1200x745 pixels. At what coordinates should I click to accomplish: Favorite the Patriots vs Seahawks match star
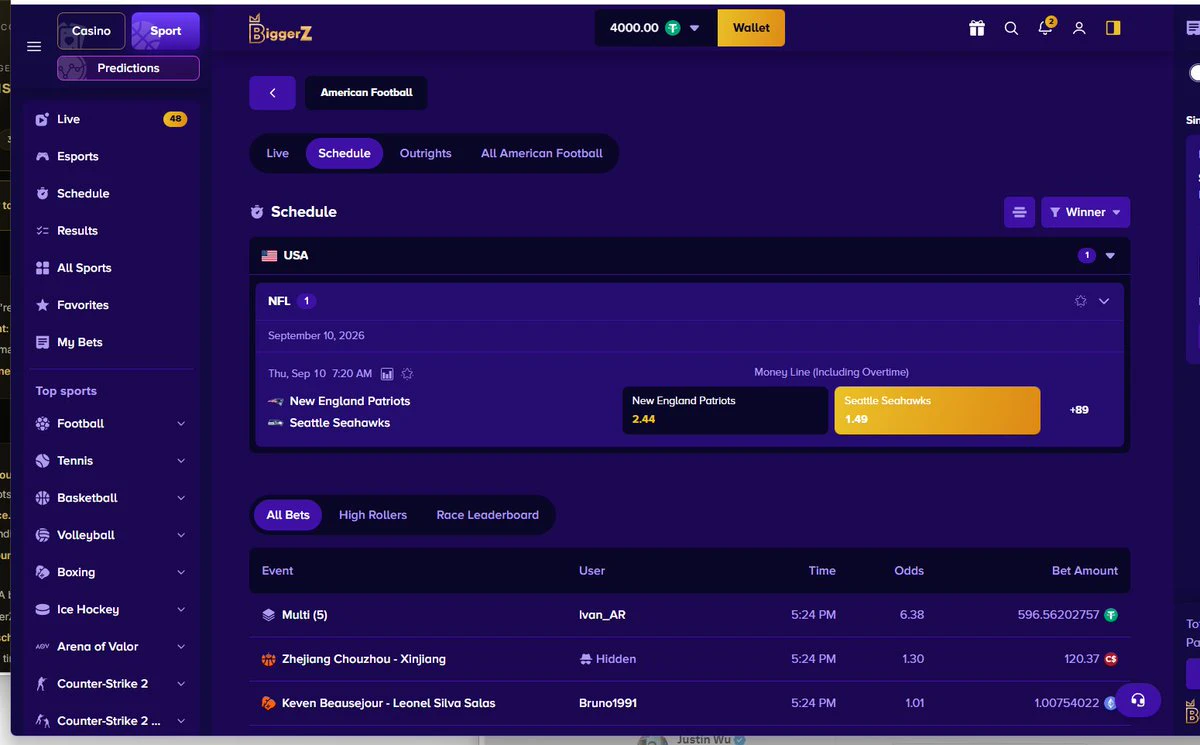click(x=407, y=373)
